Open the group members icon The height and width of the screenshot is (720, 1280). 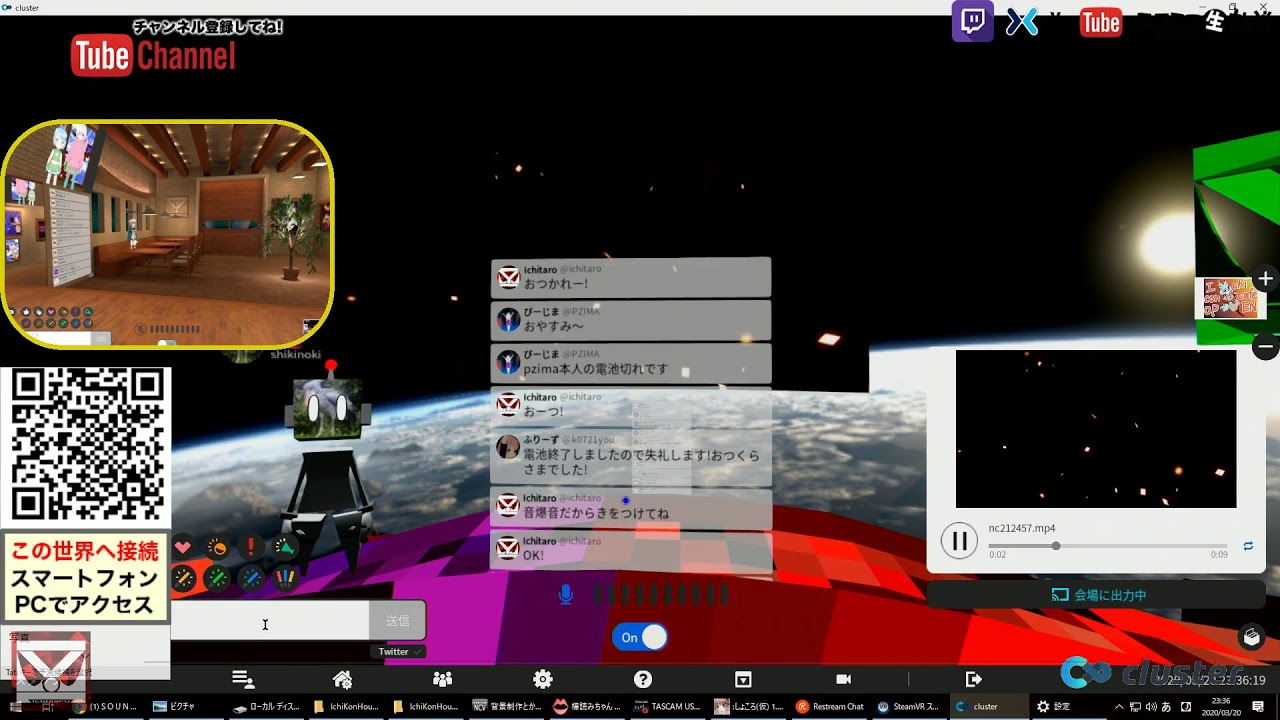pos(443,679)
